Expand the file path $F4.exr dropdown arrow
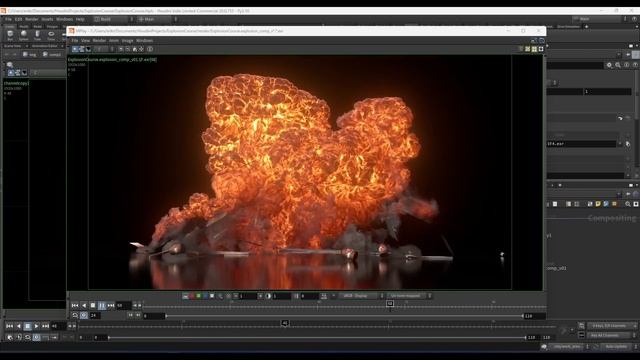This screenshot has width=640, height=360. [620, 144]
